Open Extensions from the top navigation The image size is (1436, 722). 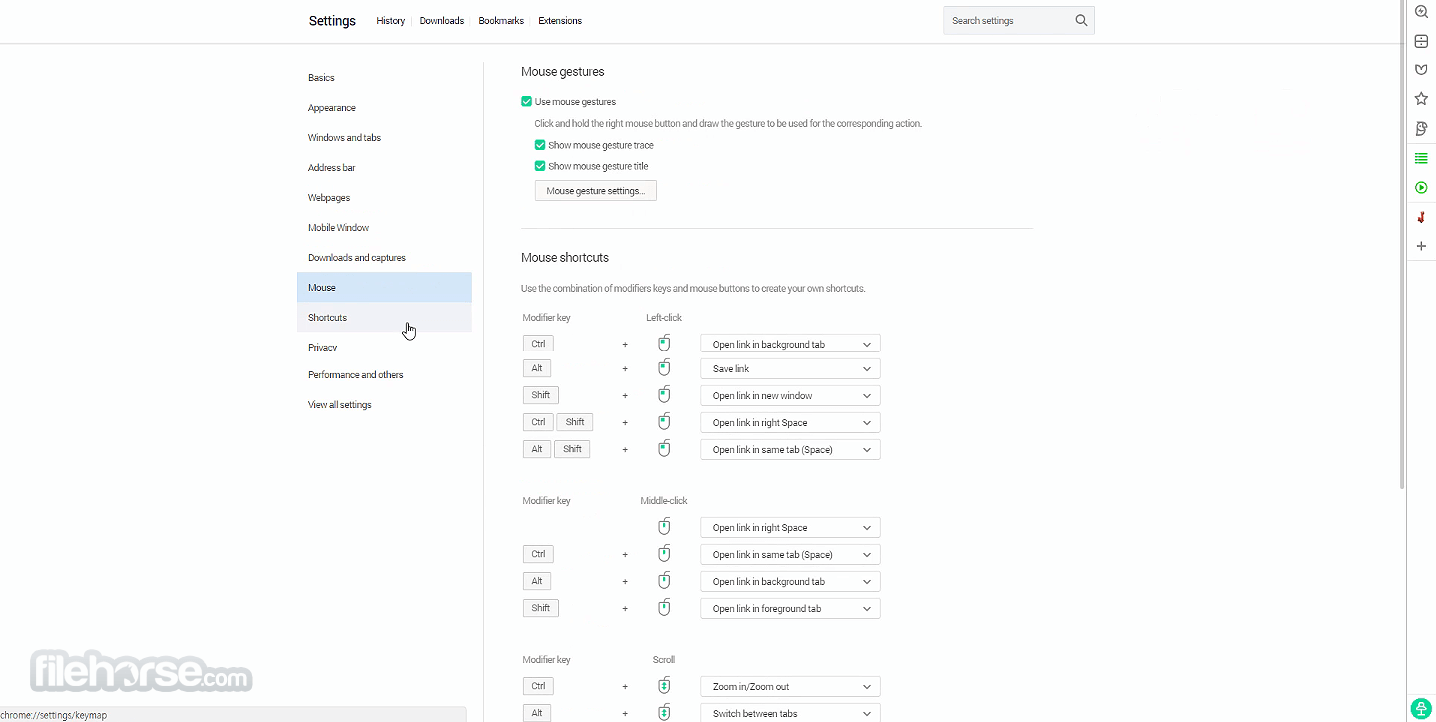tap(560, 21)
